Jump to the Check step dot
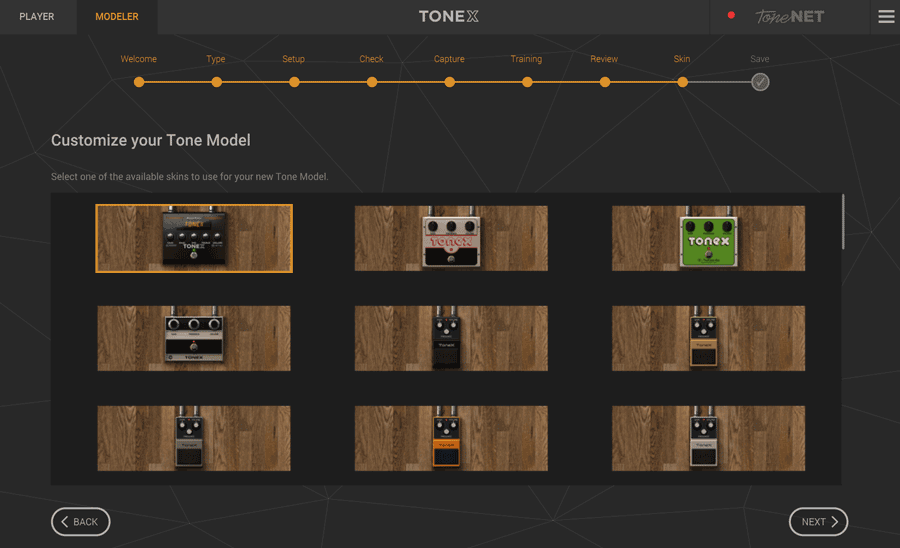 coord(372,82)
